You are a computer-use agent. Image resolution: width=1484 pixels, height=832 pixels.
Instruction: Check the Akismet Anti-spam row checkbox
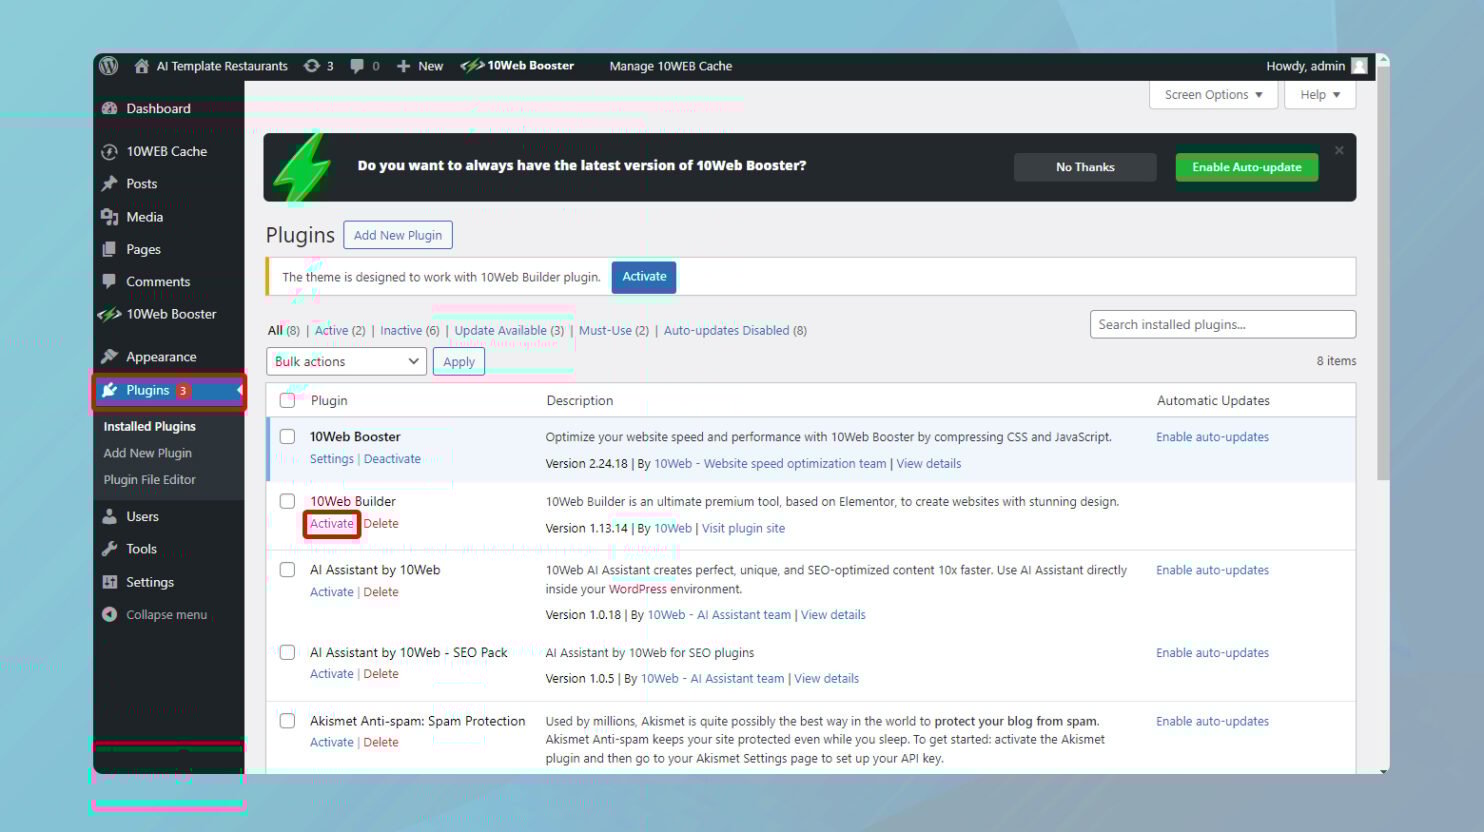pyautogui.click(x=287, y=721)
